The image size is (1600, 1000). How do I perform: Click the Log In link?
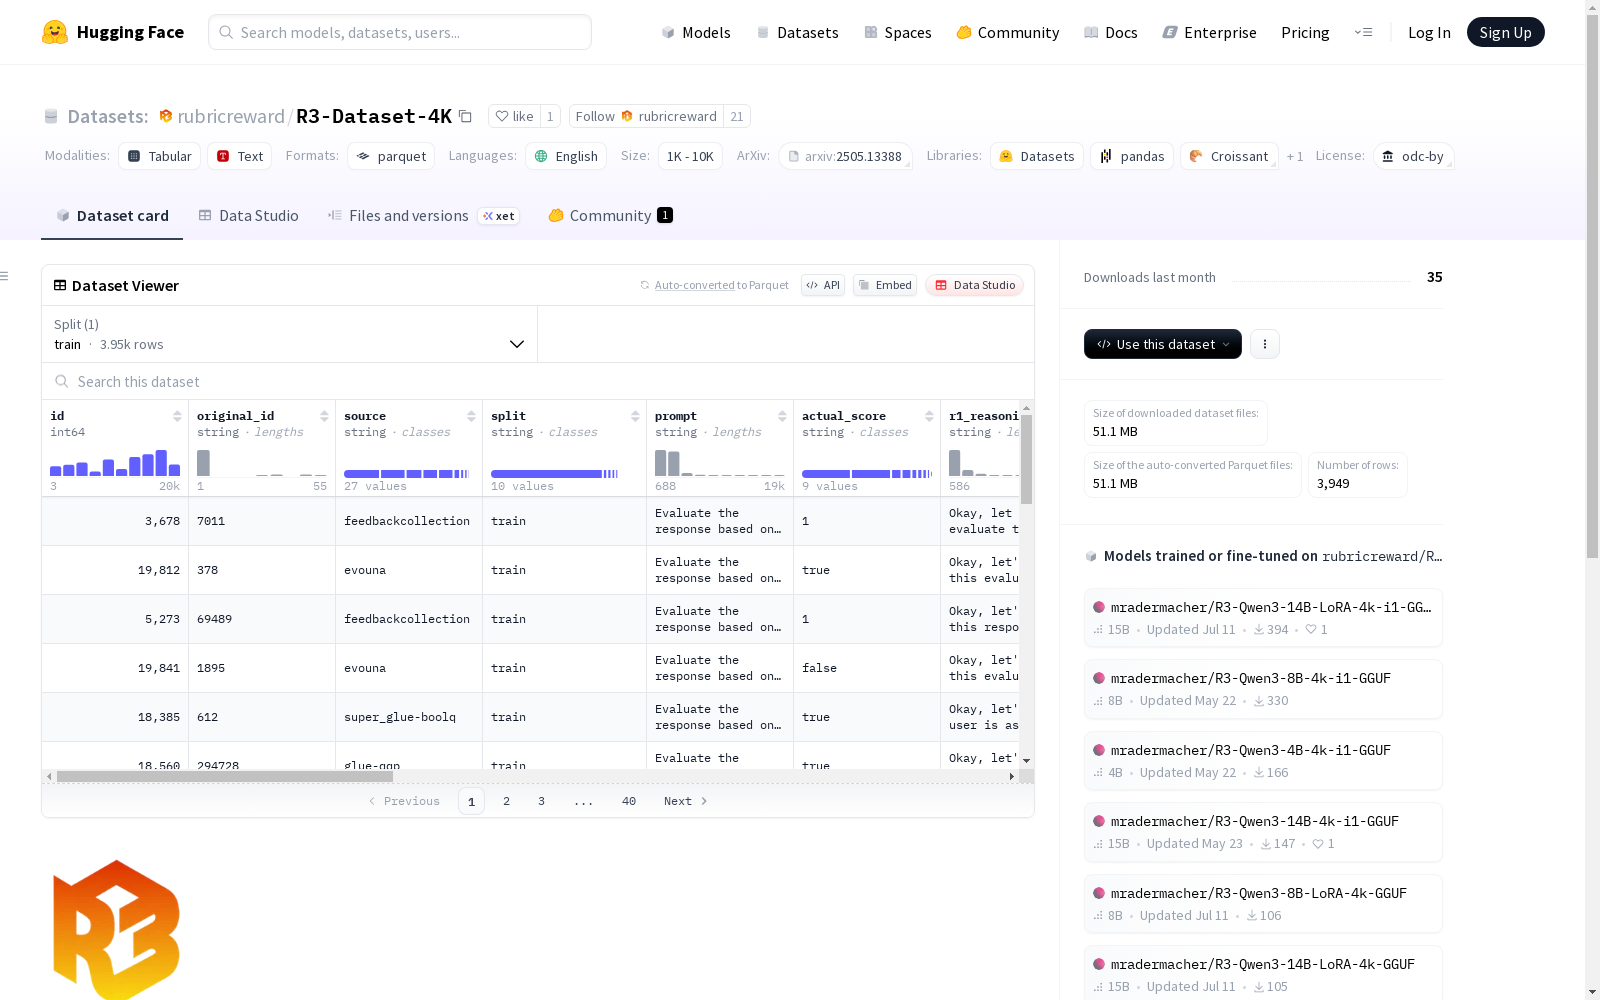pos(1429,32)
